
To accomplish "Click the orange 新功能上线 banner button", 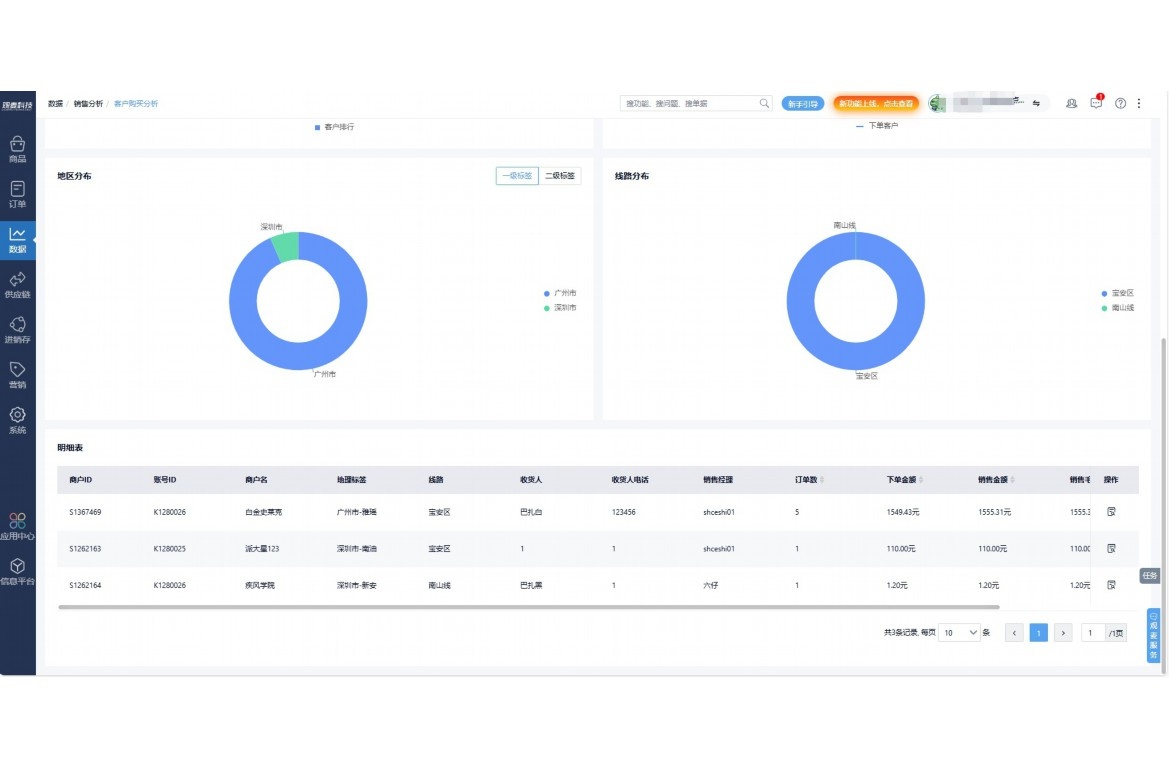I will coord(876,103).
